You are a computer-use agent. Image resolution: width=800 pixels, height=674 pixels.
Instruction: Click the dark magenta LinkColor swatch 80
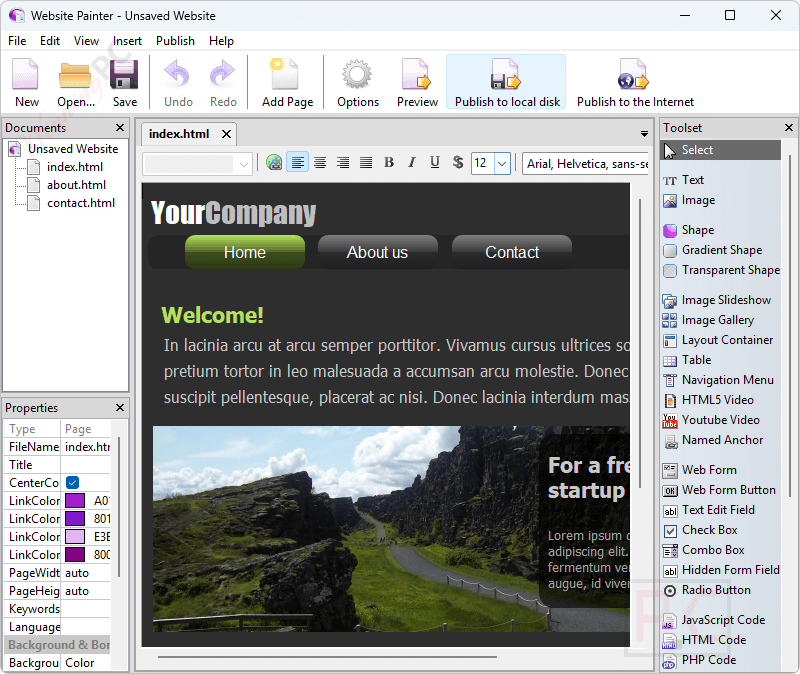75,555
